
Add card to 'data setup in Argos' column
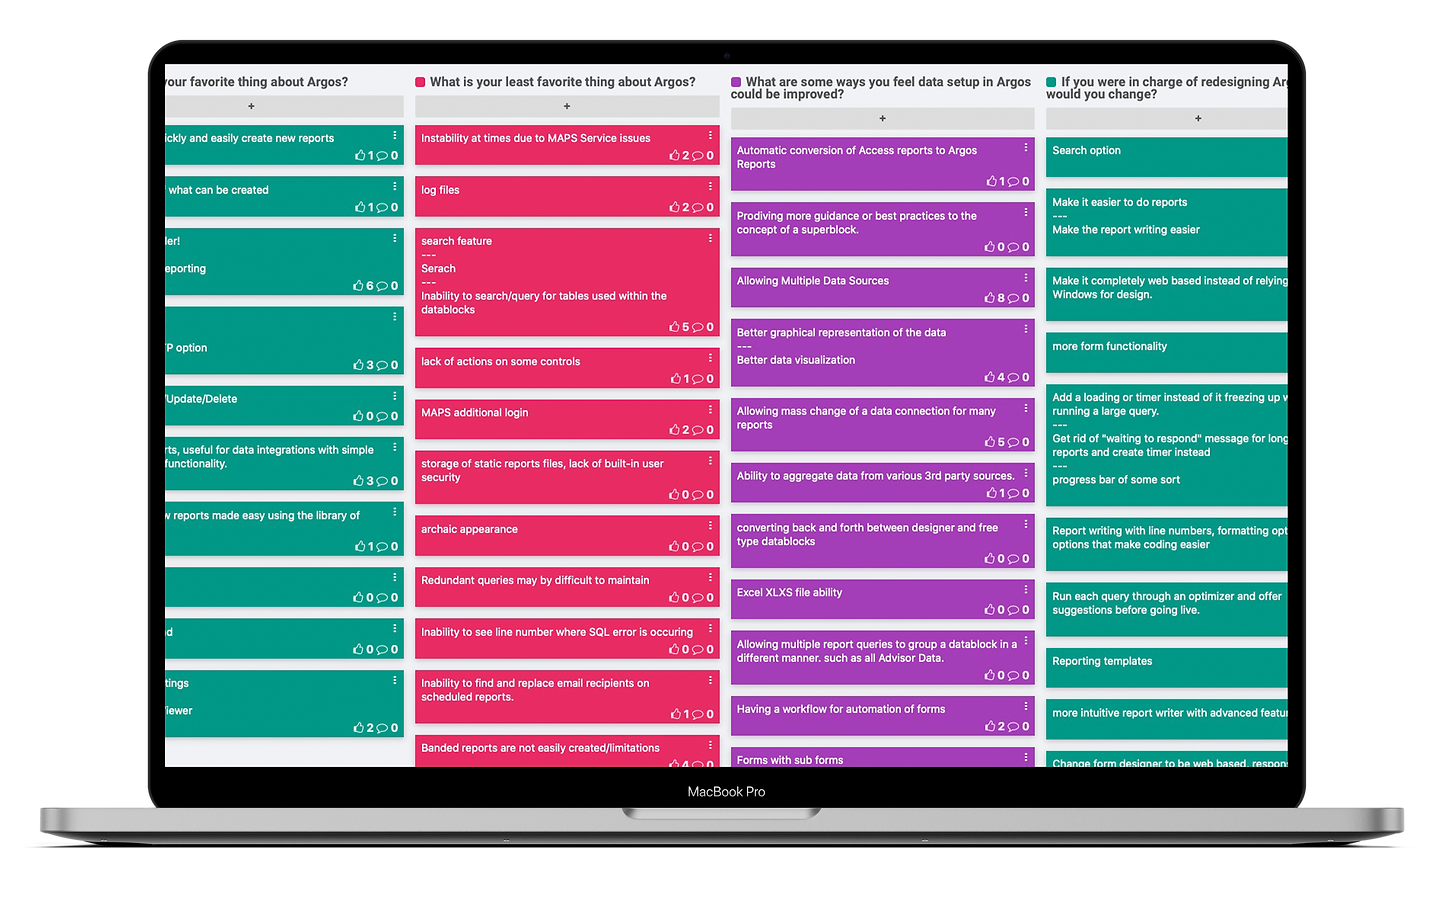882,118
